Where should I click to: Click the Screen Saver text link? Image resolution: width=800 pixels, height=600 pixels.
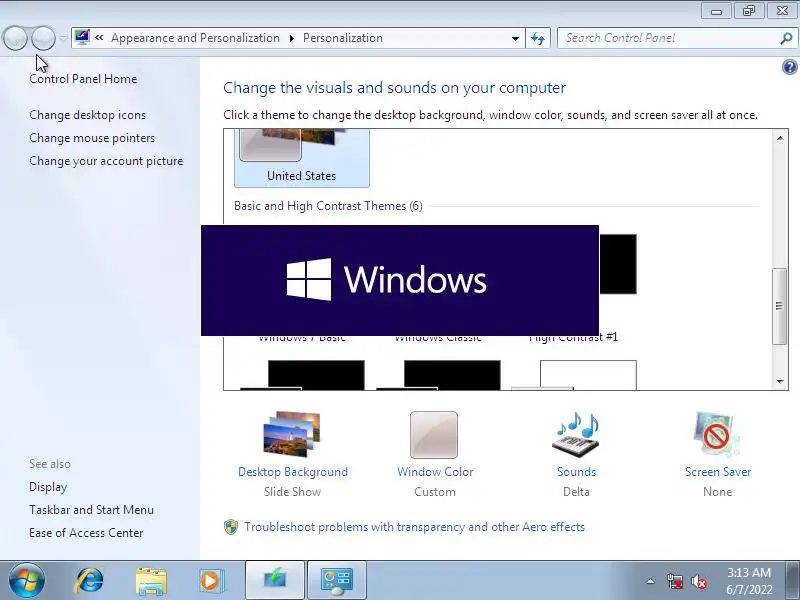[x=718, y=472]
